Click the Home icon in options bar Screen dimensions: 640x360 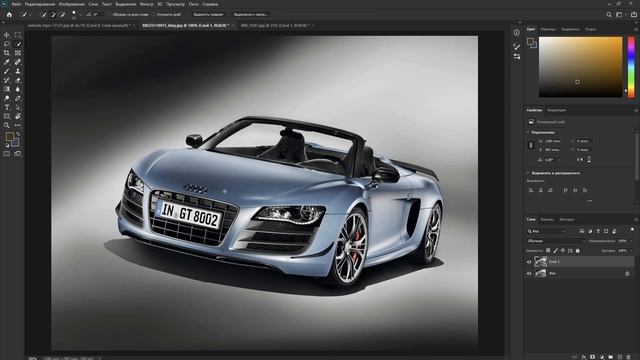[9, 15]
